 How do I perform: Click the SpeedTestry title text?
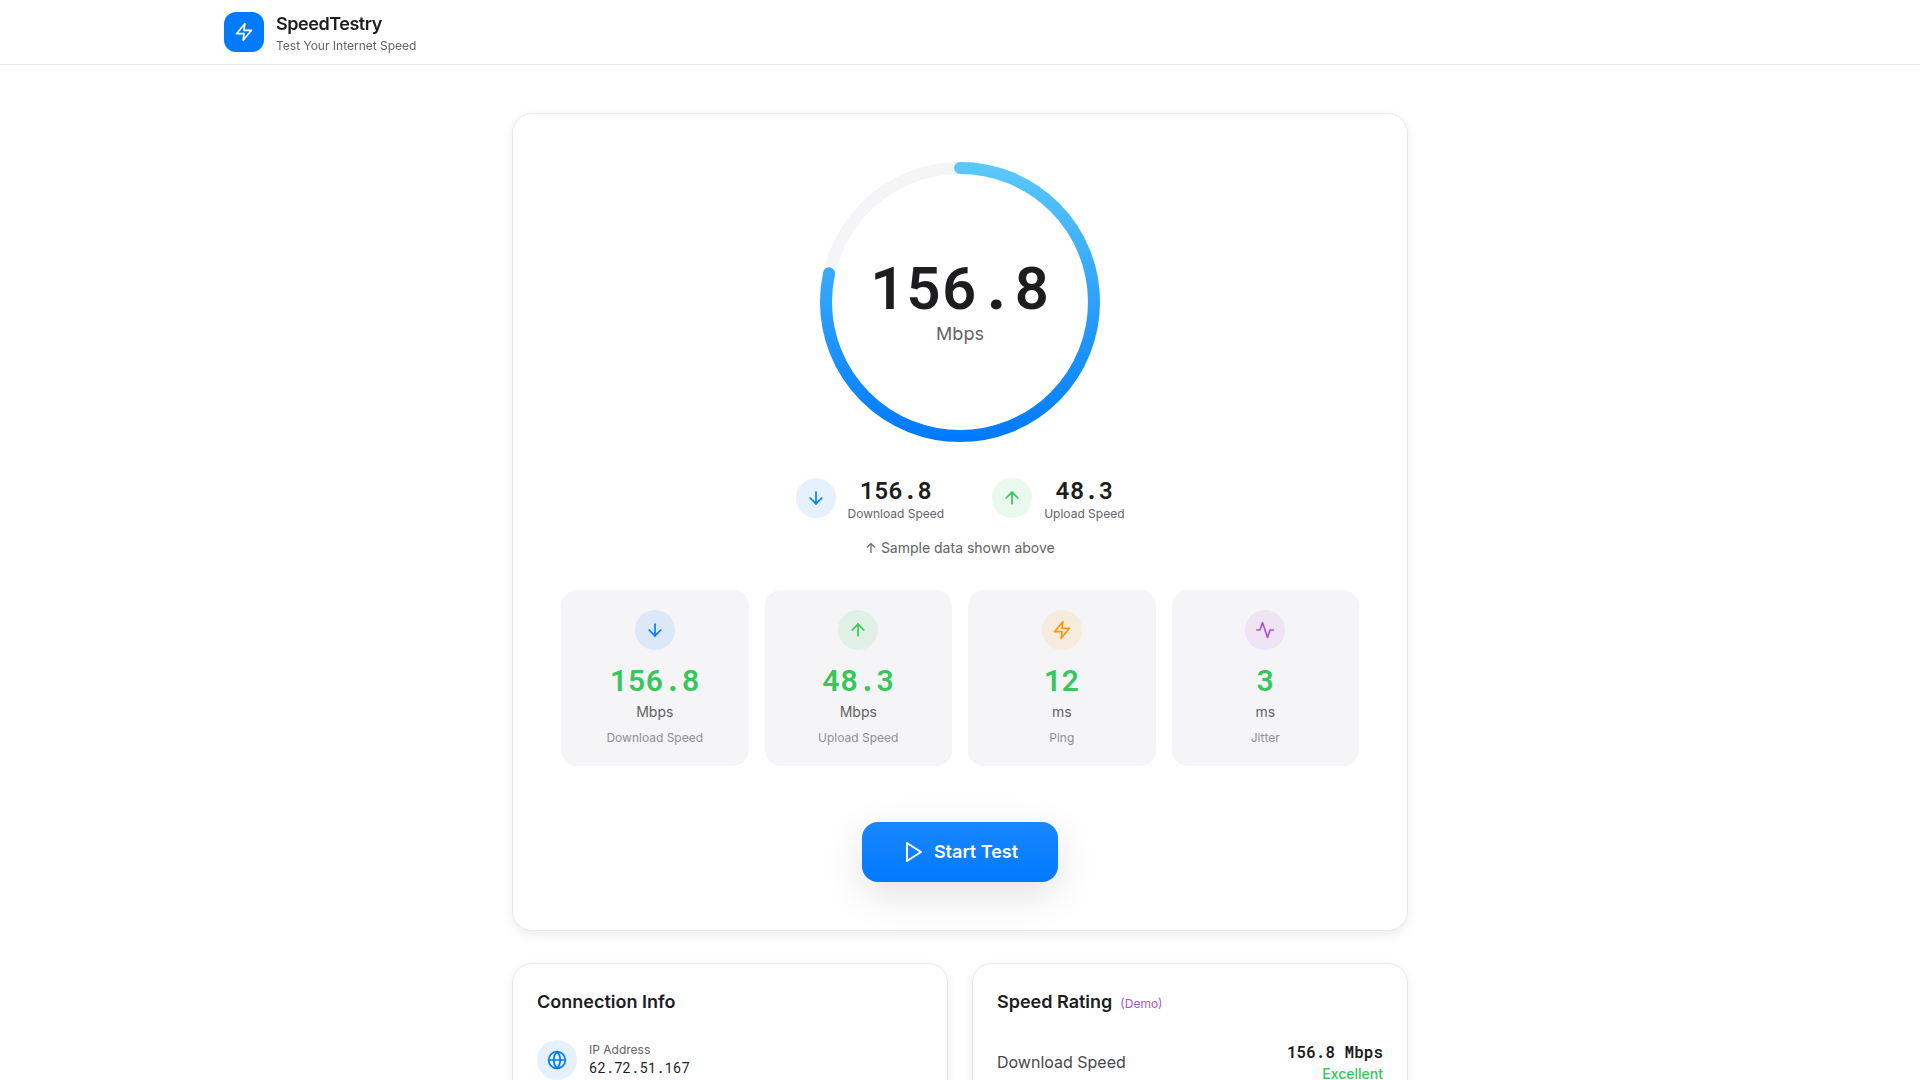click(x=328, y=24)
